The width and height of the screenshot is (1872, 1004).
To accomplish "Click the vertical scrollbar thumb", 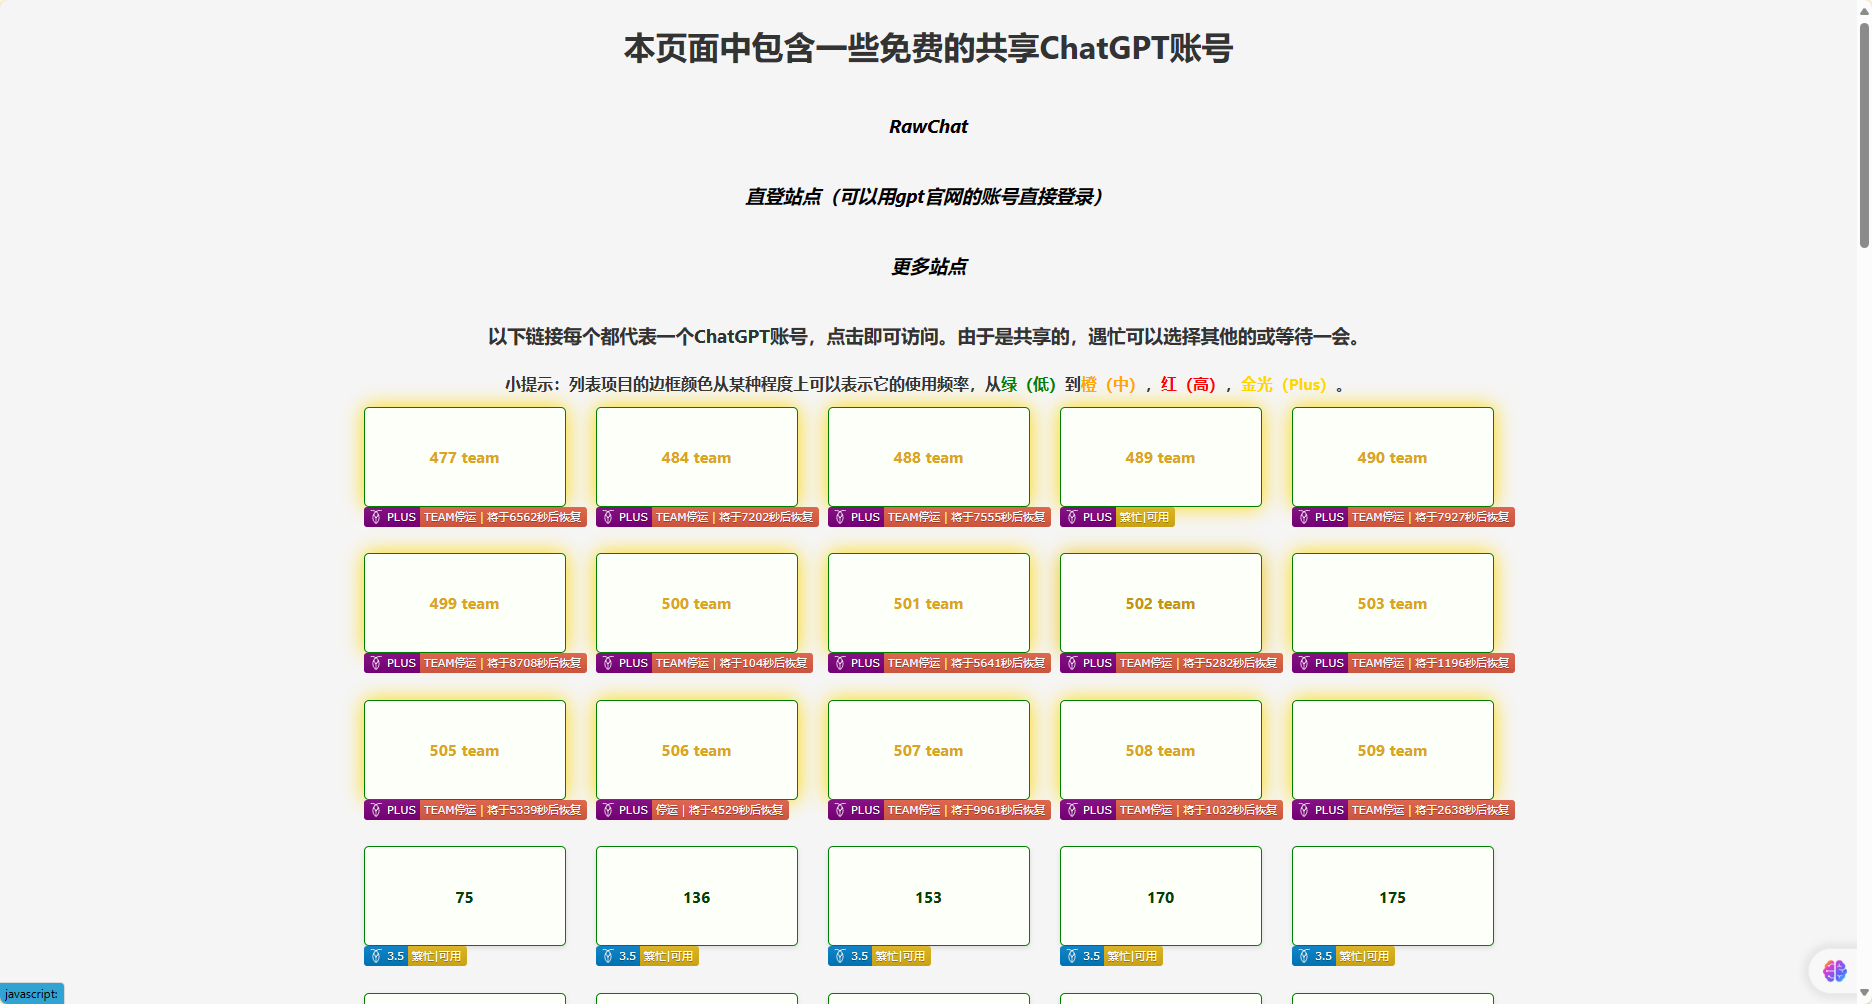I will point(1864,133).
